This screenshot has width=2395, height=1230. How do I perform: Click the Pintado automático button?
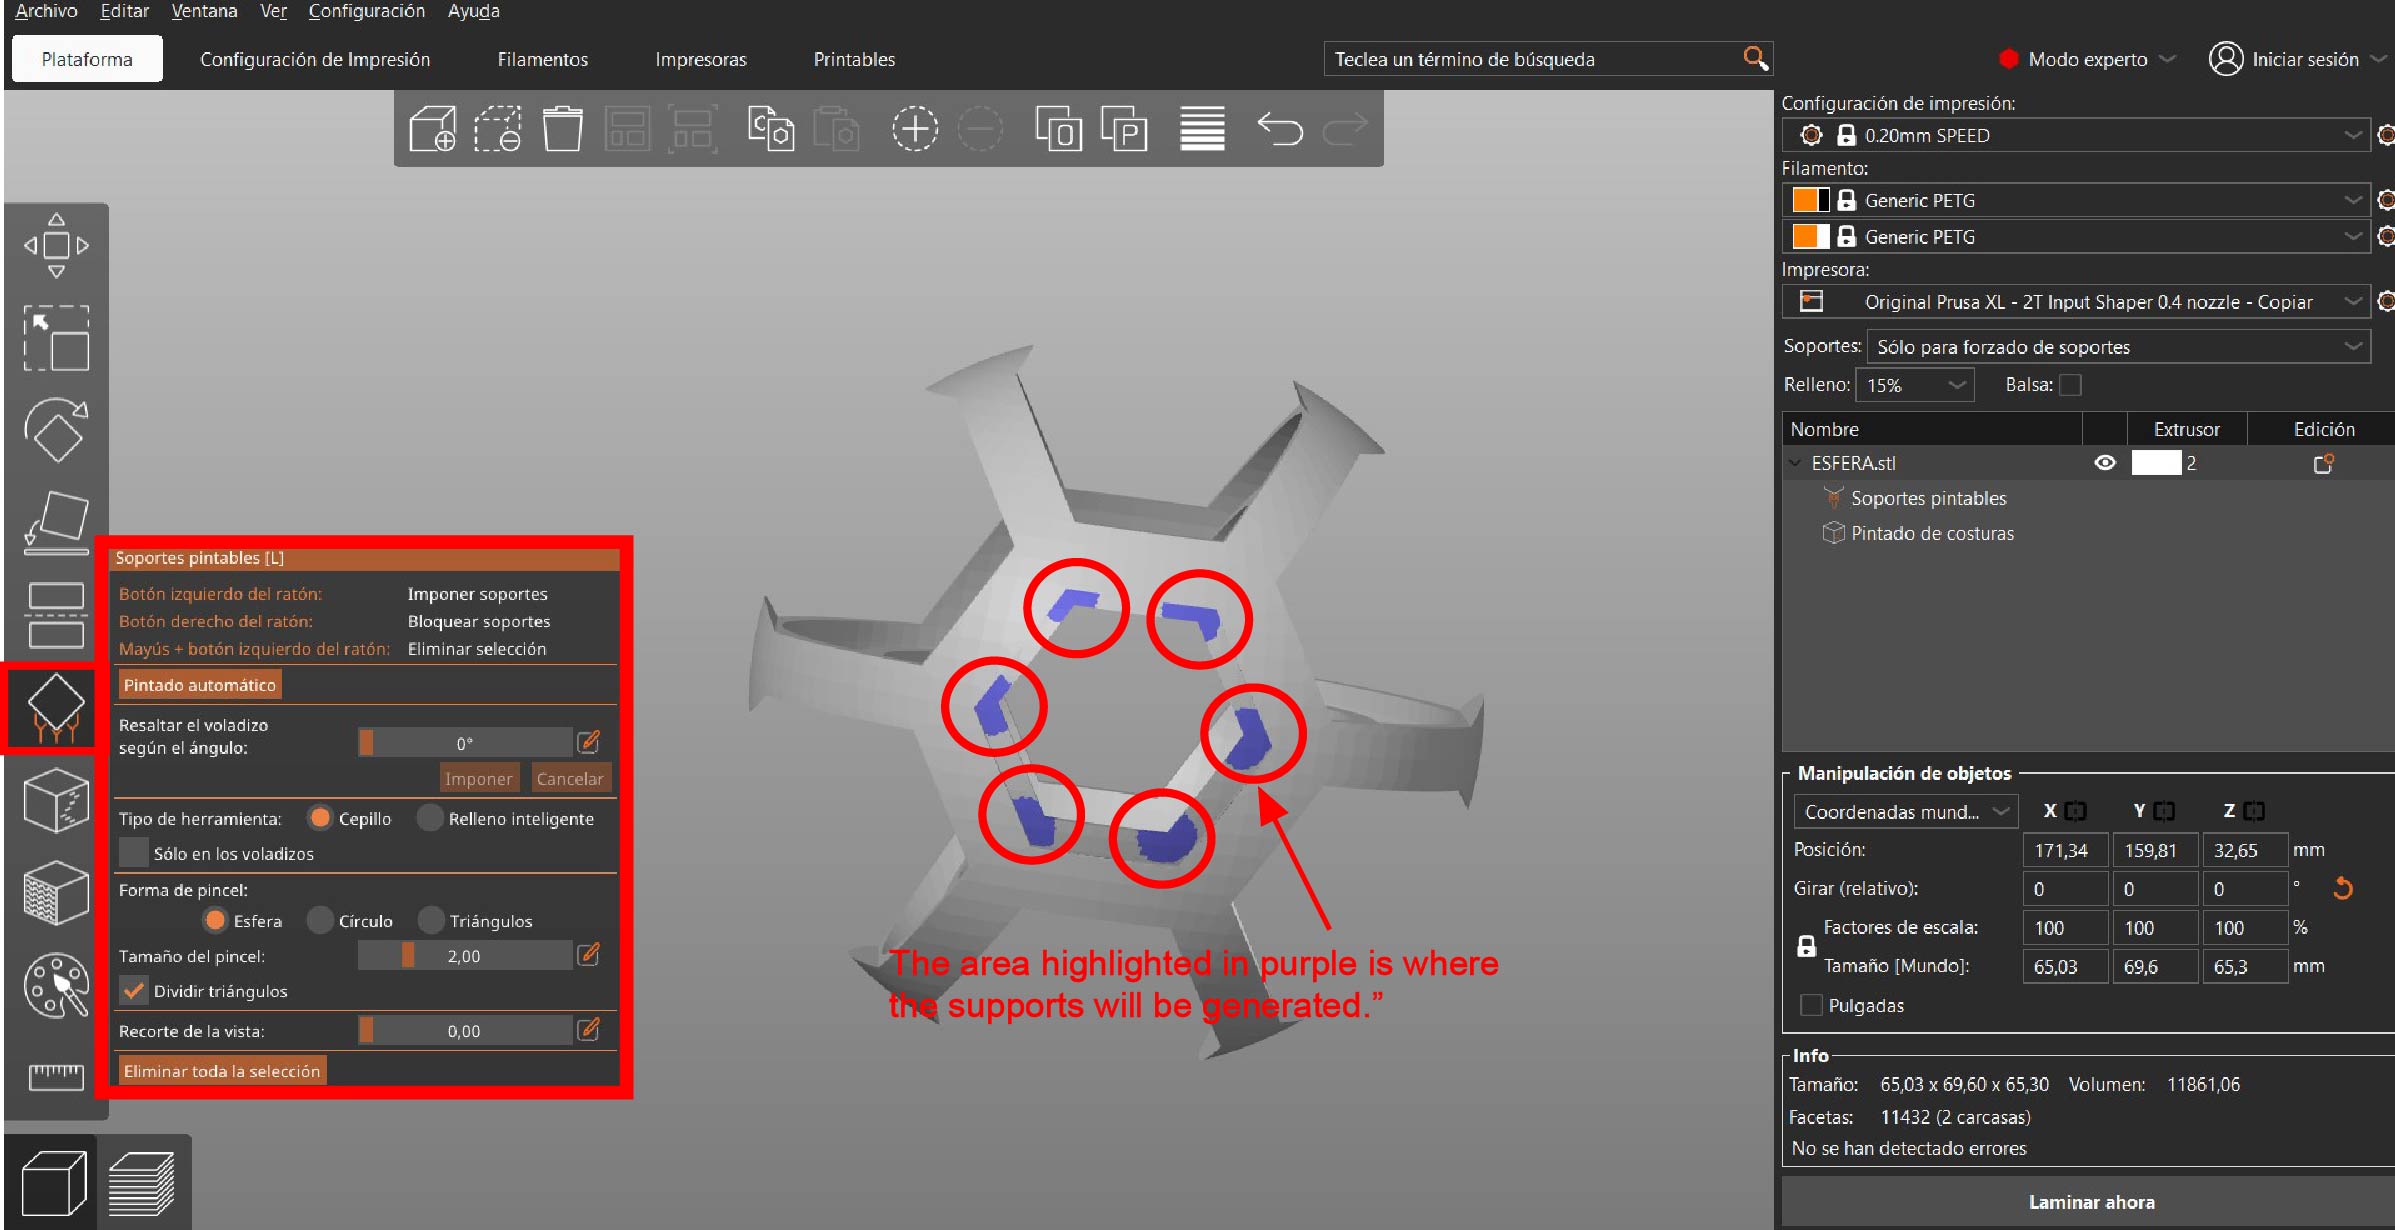[199, 685]
